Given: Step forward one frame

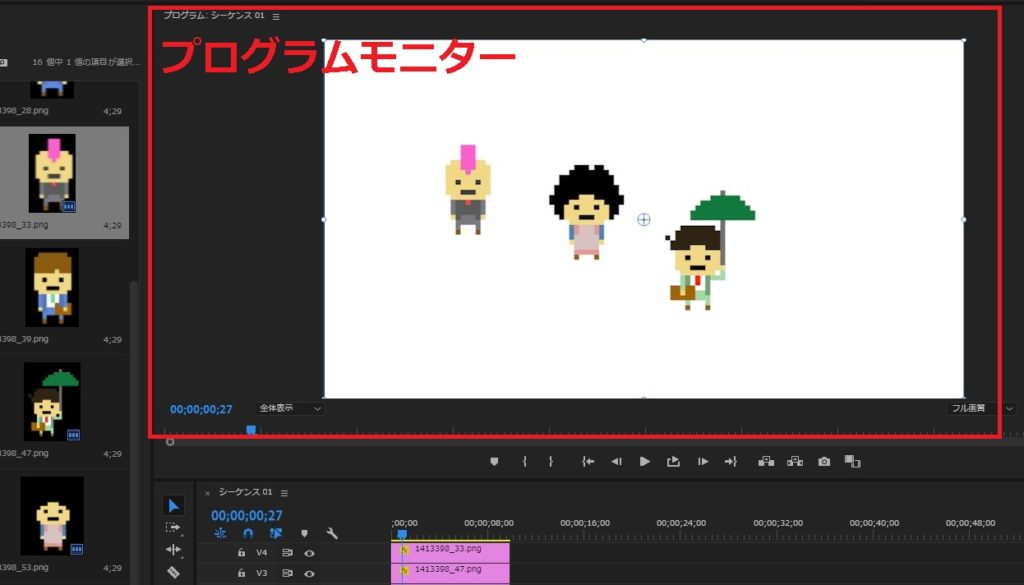Looking at the screenshot, I should click(703, 462).
